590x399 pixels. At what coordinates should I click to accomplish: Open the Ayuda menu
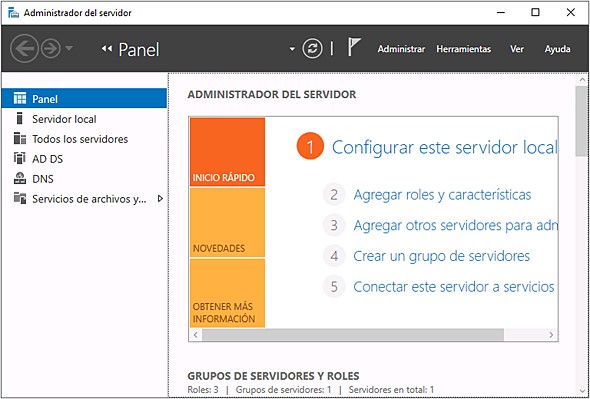point(557,49)
